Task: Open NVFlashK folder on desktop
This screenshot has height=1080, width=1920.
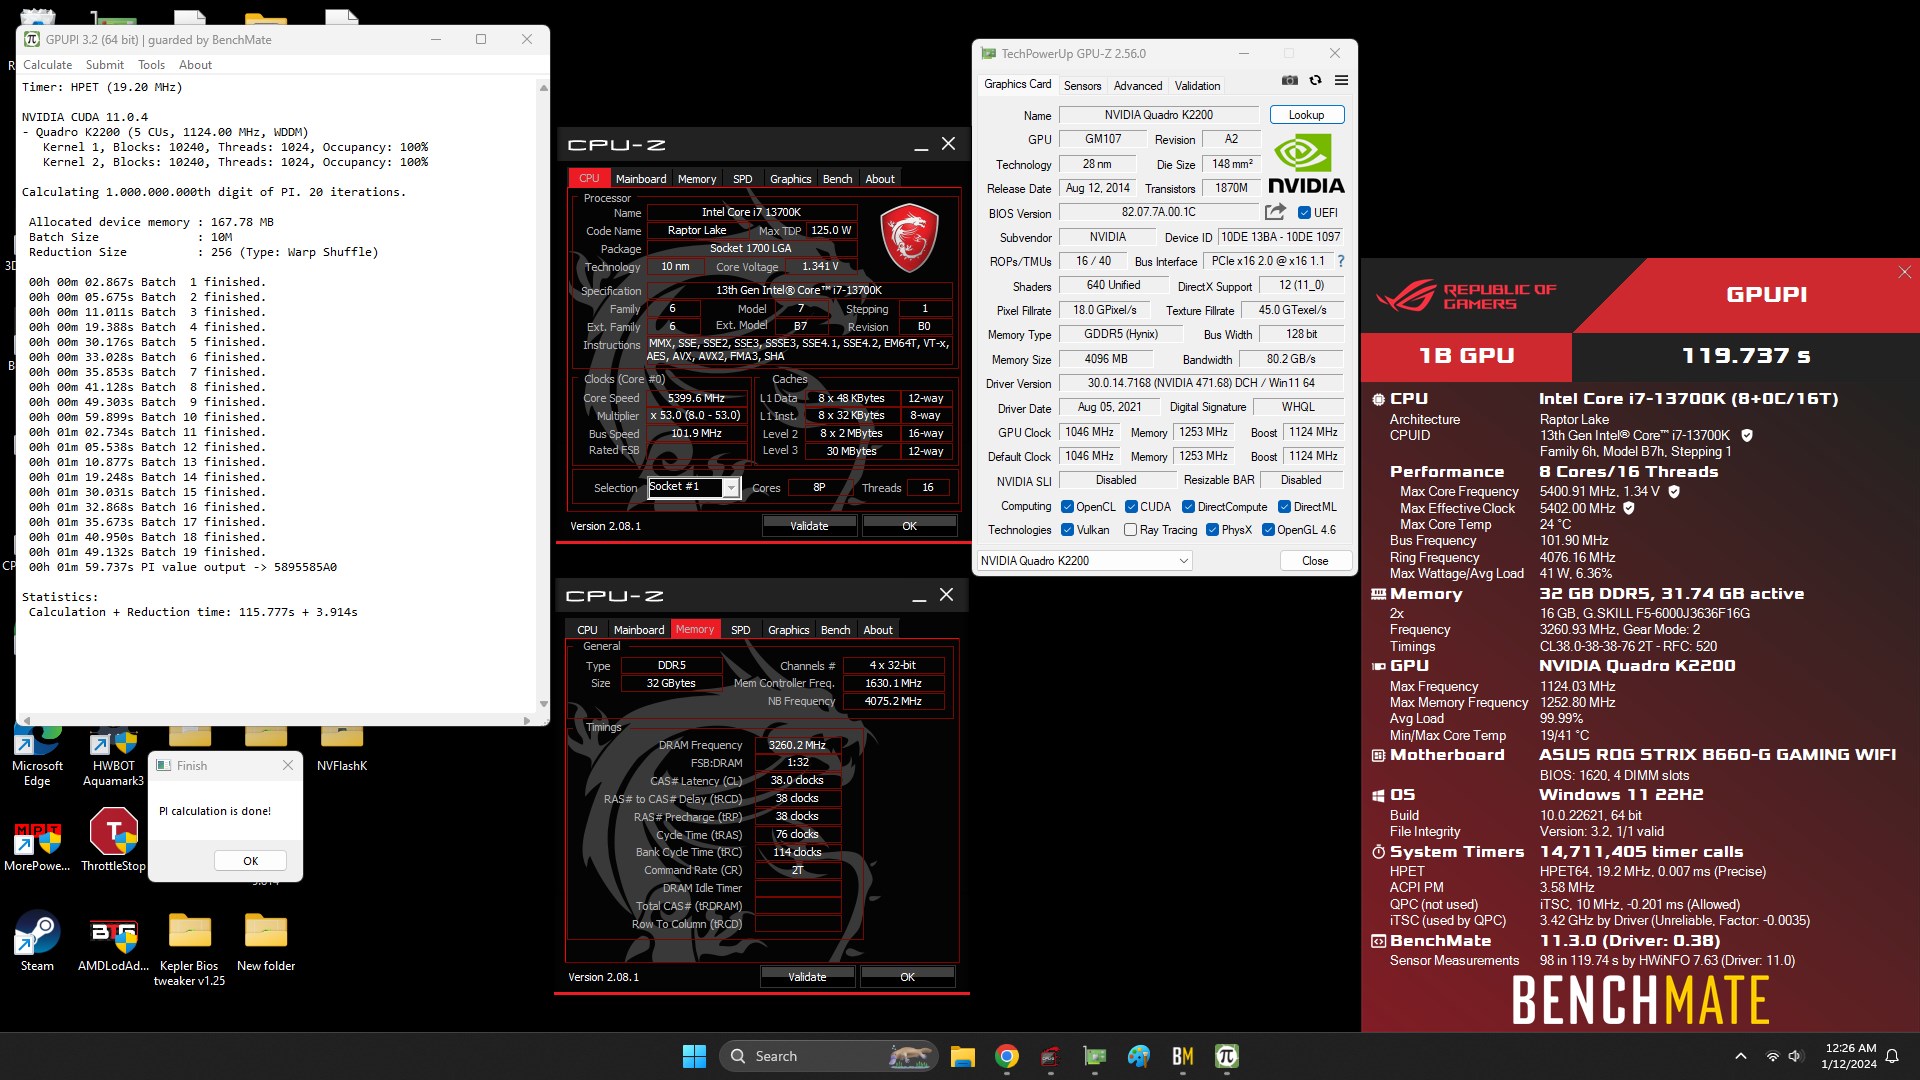Action: [342, 750]
